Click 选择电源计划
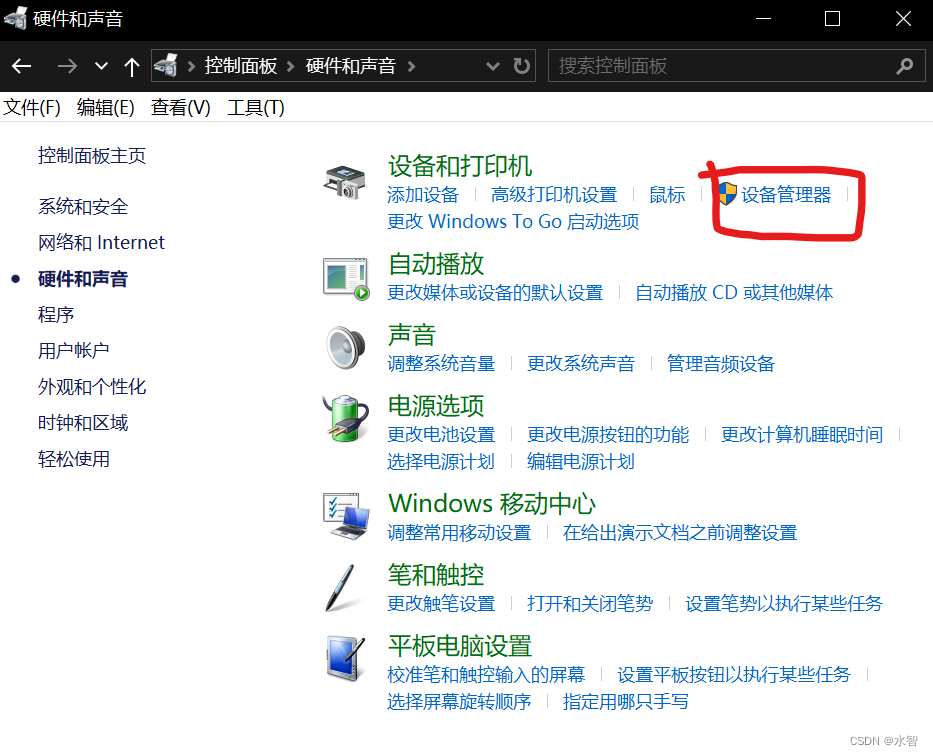 [x=441, y=461]
